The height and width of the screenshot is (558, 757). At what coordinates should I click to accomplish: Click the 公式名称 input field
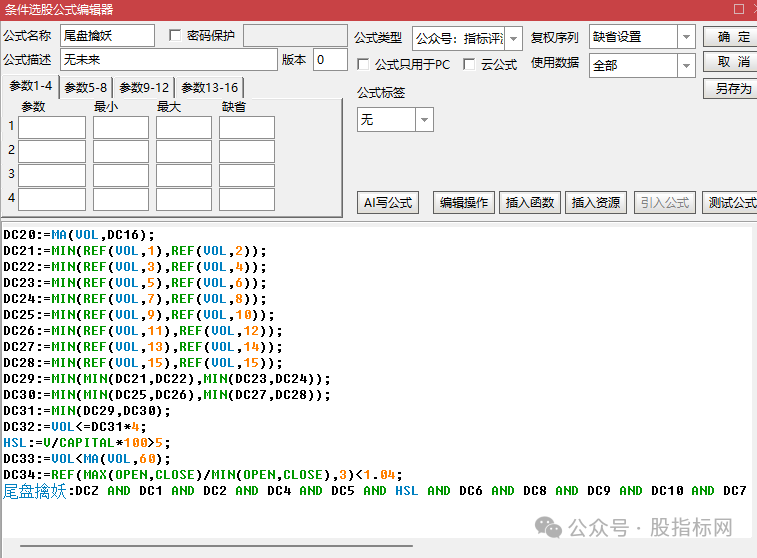(x=107, y=36)
